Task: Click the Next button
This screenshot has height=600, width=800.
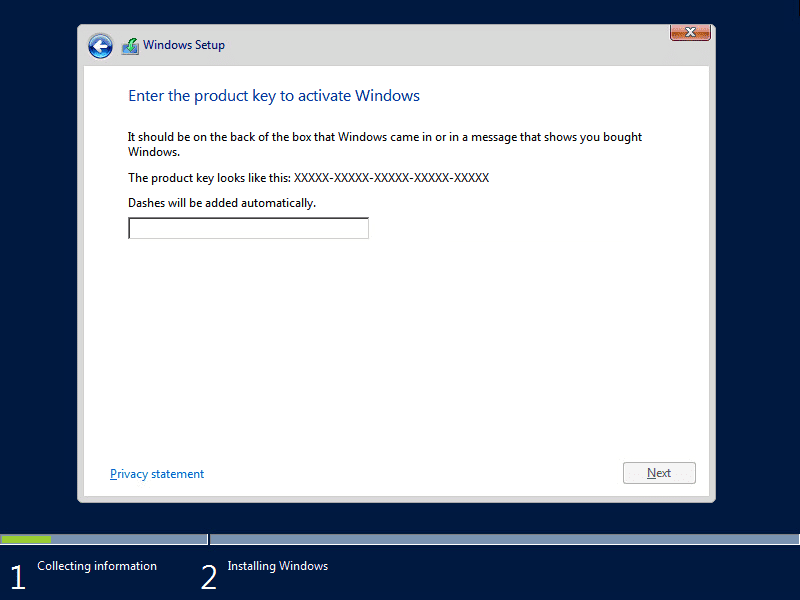Action: (659, 472)
